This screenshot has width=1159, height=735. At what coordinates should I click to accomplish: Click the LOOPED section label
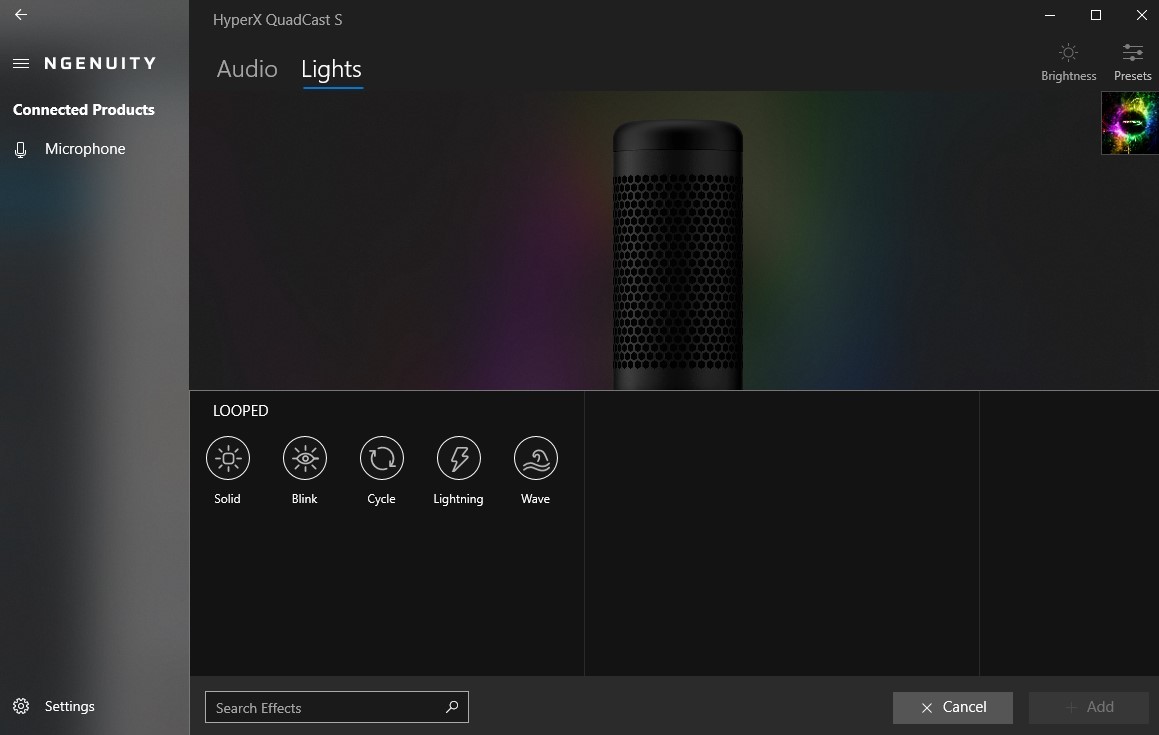point(240,411)
